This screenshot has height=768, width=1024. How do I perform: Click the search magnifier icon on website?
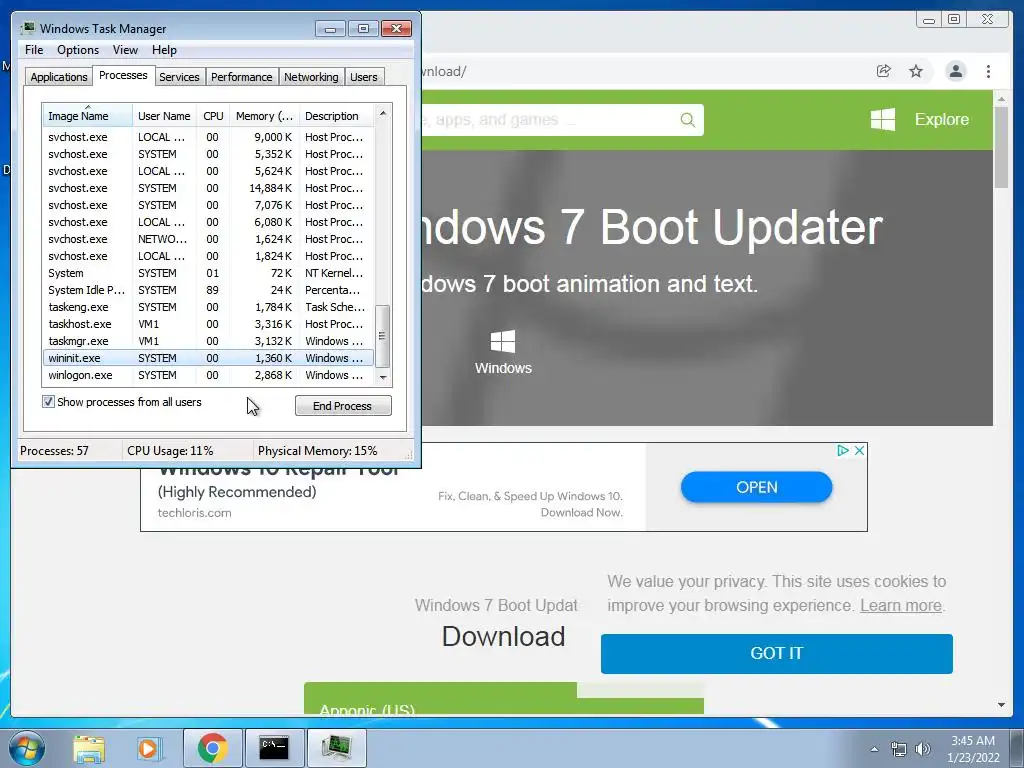tap(688, 120)
